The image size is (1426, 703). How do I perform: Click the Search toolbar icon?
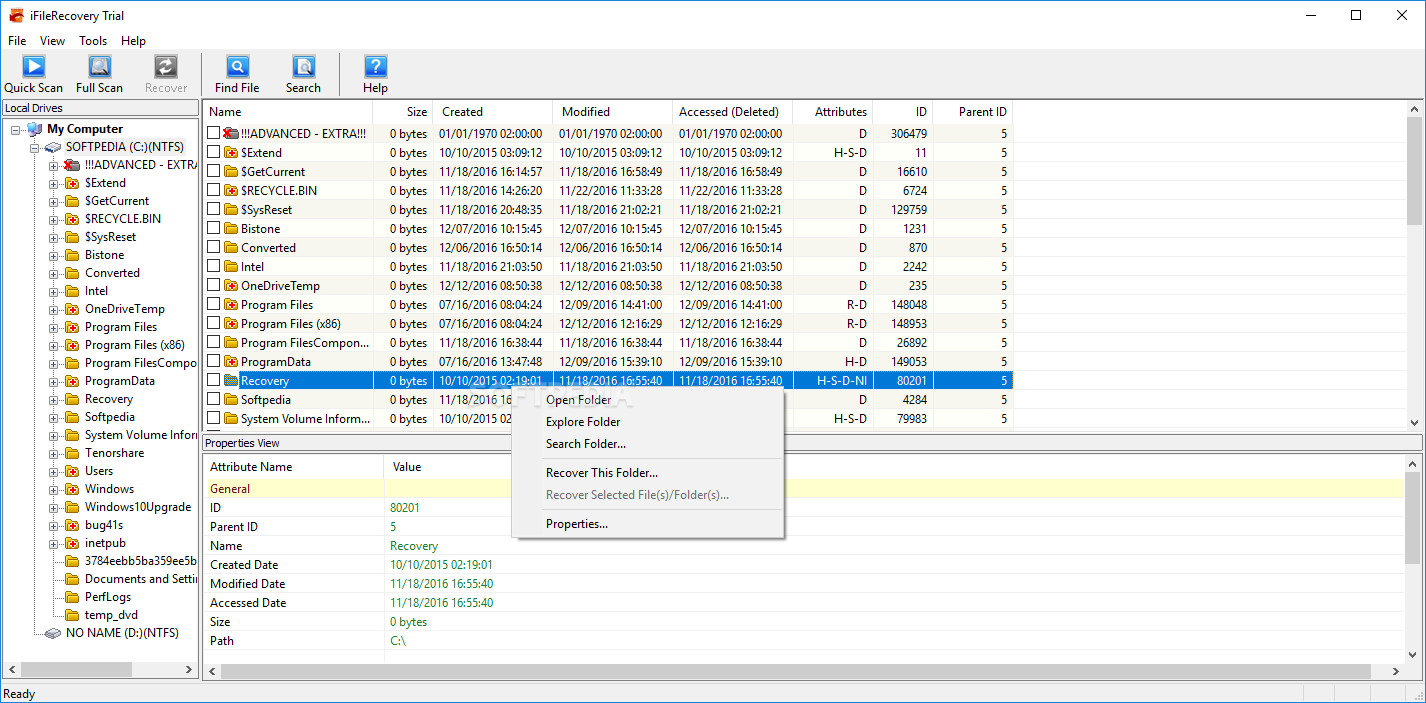(x=303, y=68)
